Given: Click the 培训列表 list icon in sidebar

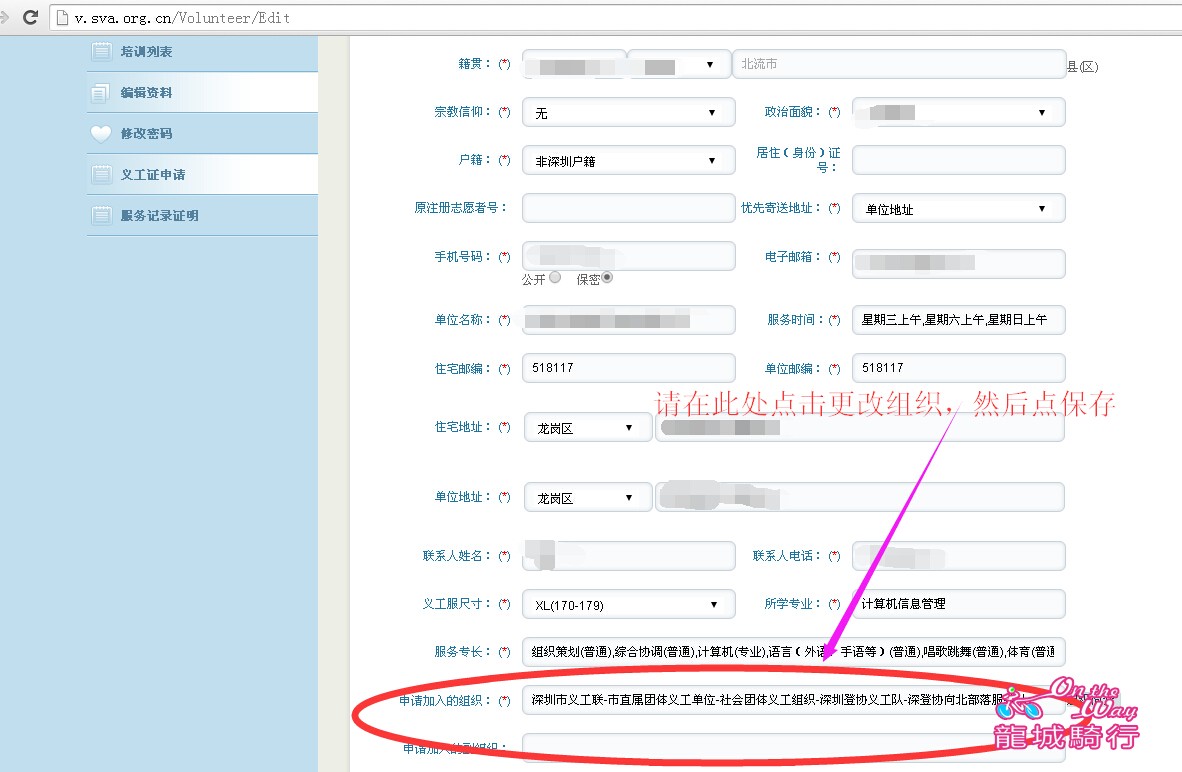Looking at the screenshot, I should click(x=101, y=52).
